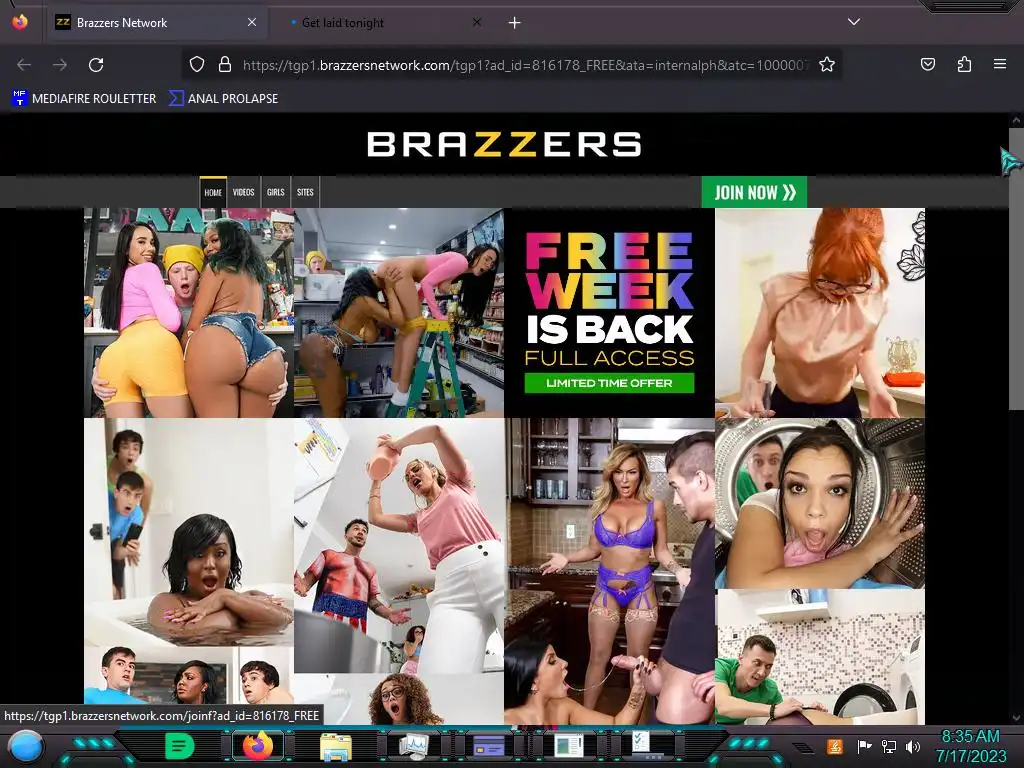Open the Firefox hamburger application menu
This screenshot has width=1024, height=768.
tap(1000, 64)
